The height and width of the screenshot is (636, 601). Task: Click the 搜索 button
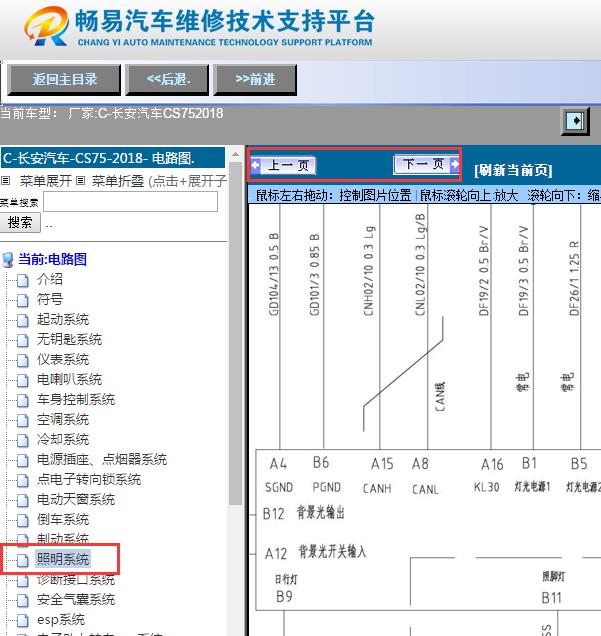20,222
